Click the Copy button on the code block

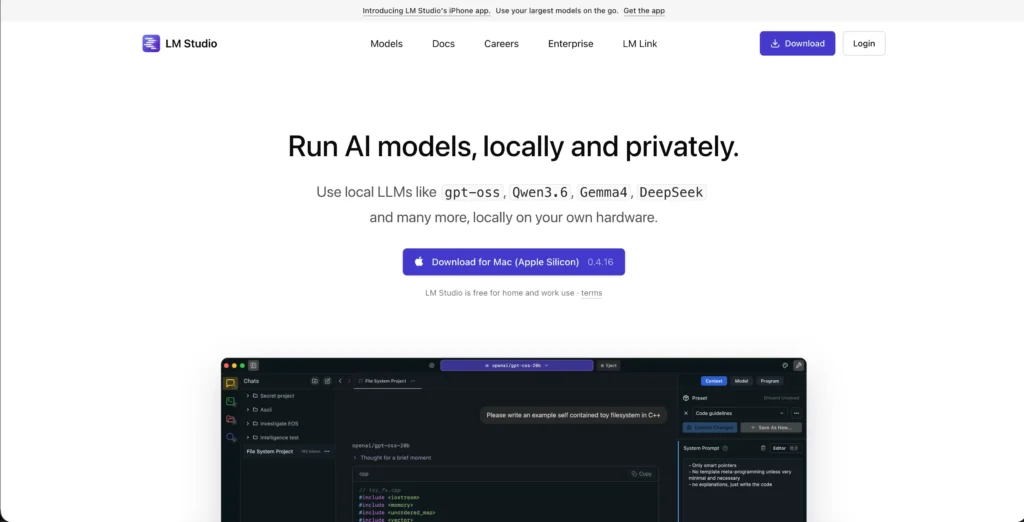641,474
